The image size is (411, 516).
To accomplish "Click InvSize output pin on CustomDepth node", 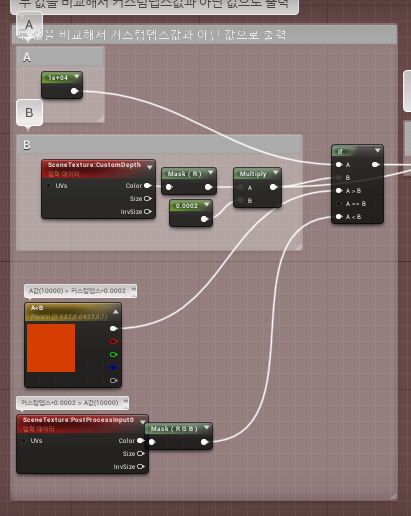I will point(148,212).
